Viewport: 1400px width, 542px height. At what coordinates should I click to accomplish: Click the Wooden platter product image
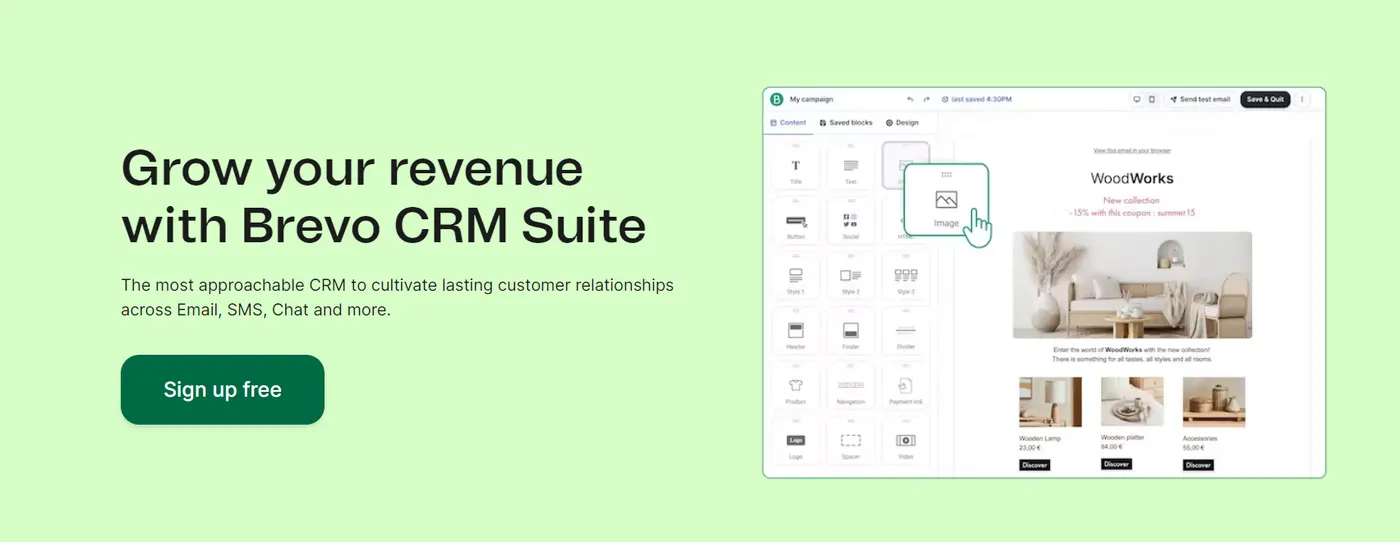click(1132, 401)
